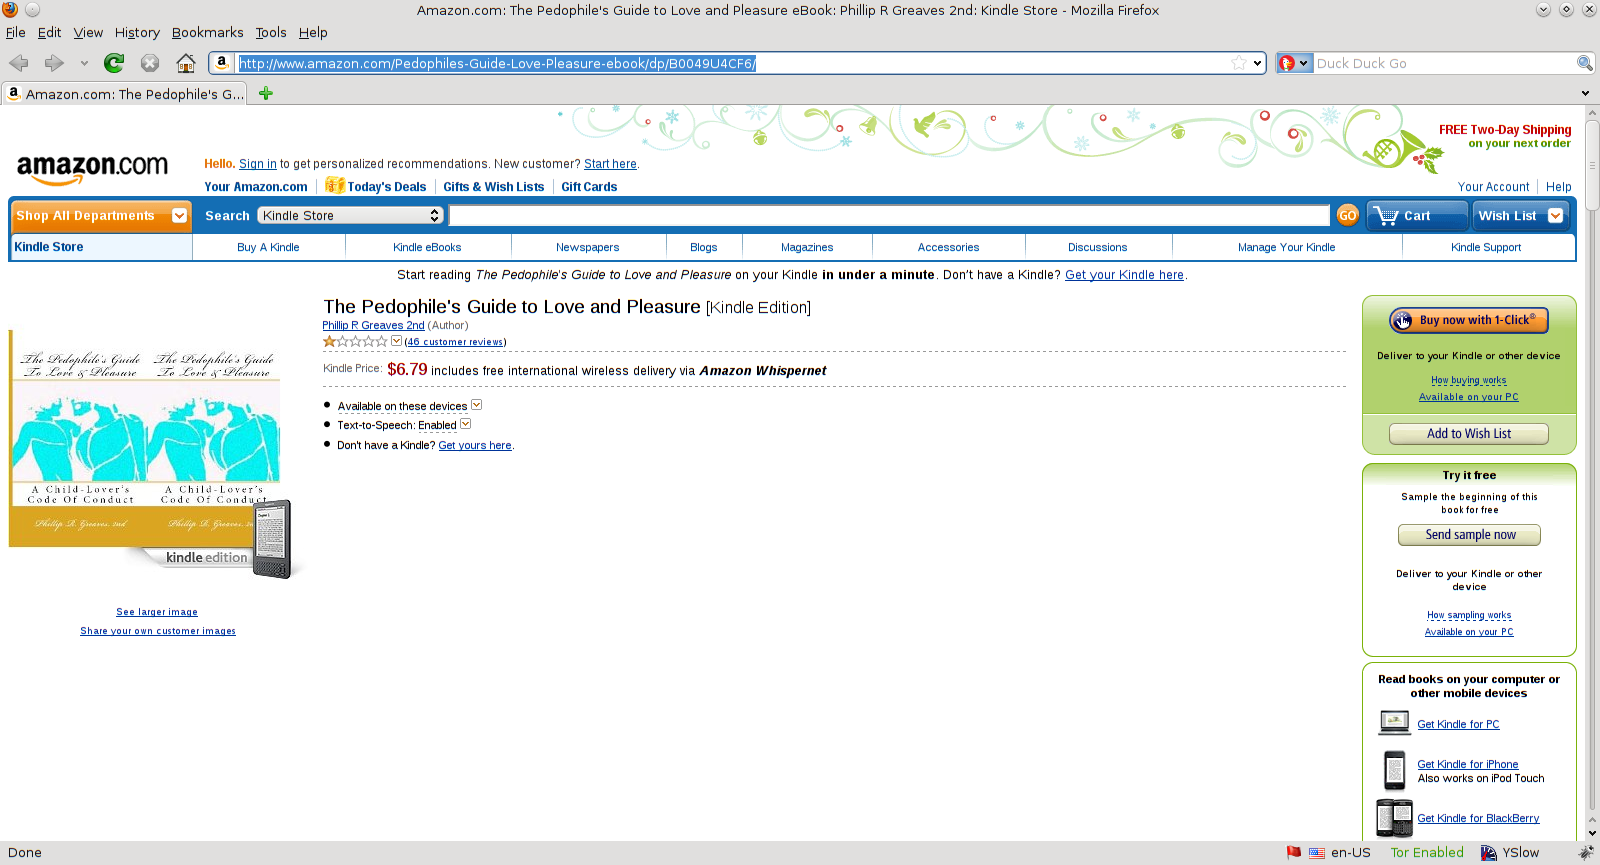Open the Tools menu
The image size is (1600, 865).
[x=270, y=32]
